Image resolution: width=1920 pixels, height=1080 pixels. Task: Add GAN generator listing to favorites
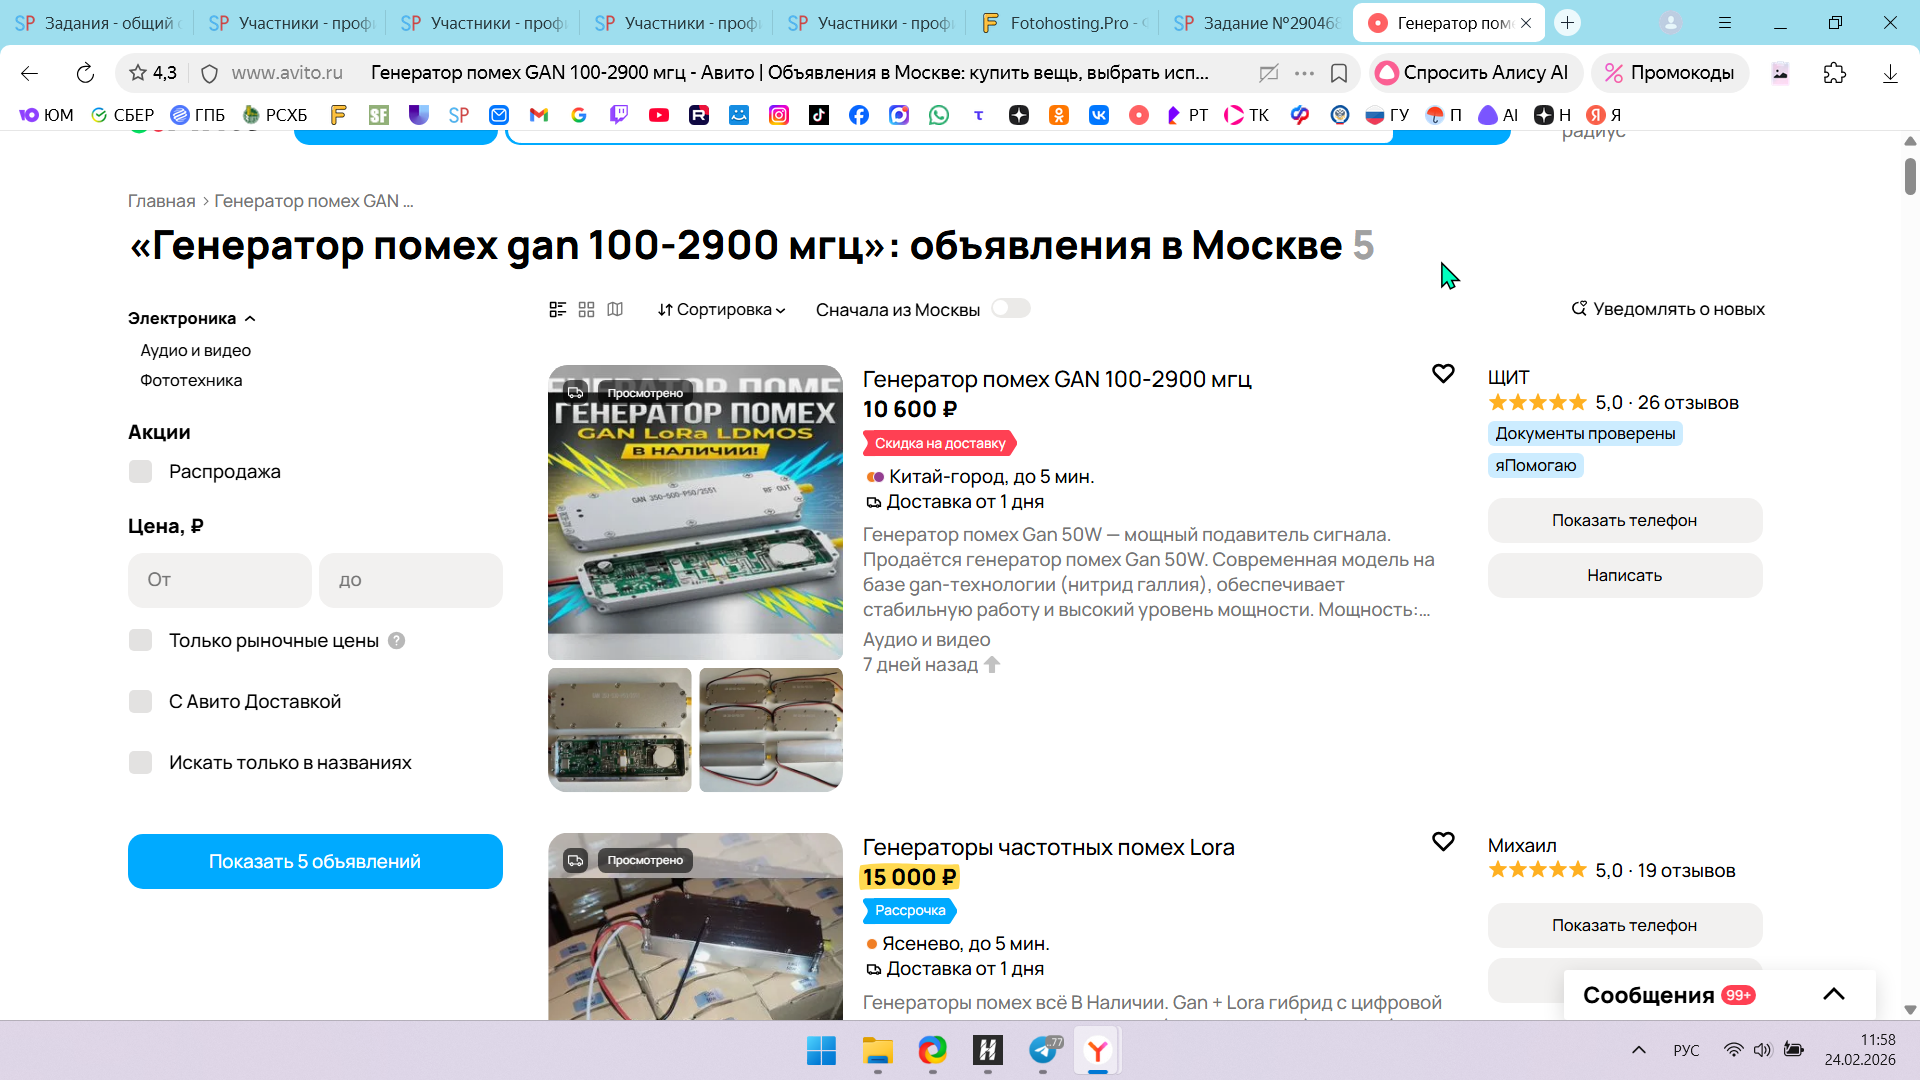coord(1443,374)
